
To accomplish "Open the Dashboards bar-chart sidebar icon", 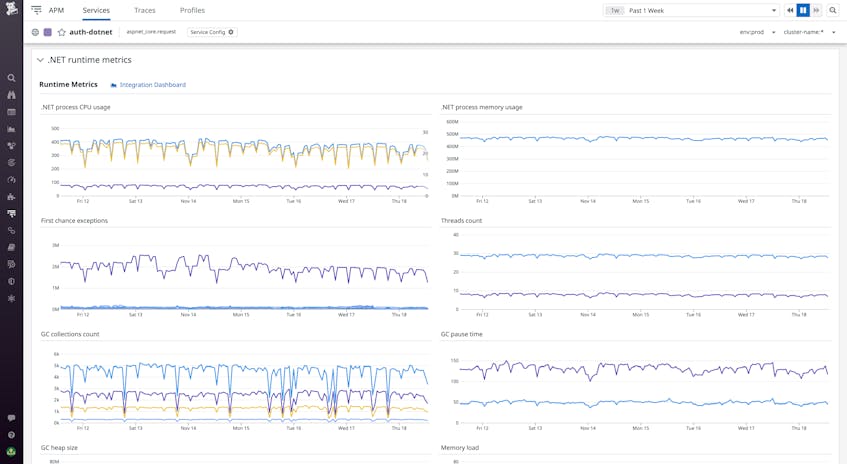I will point(11,129).
